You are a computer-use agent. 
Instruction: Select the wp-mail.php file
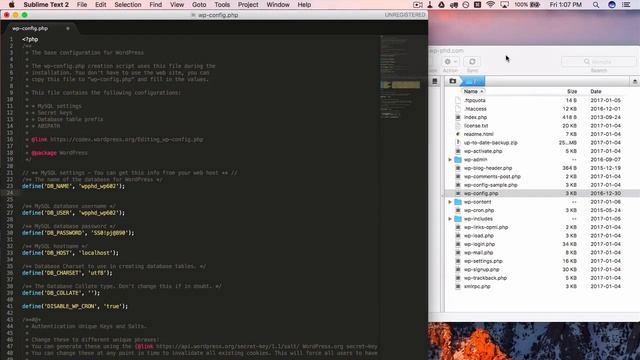pyautogui.click(x=478, y=253)
